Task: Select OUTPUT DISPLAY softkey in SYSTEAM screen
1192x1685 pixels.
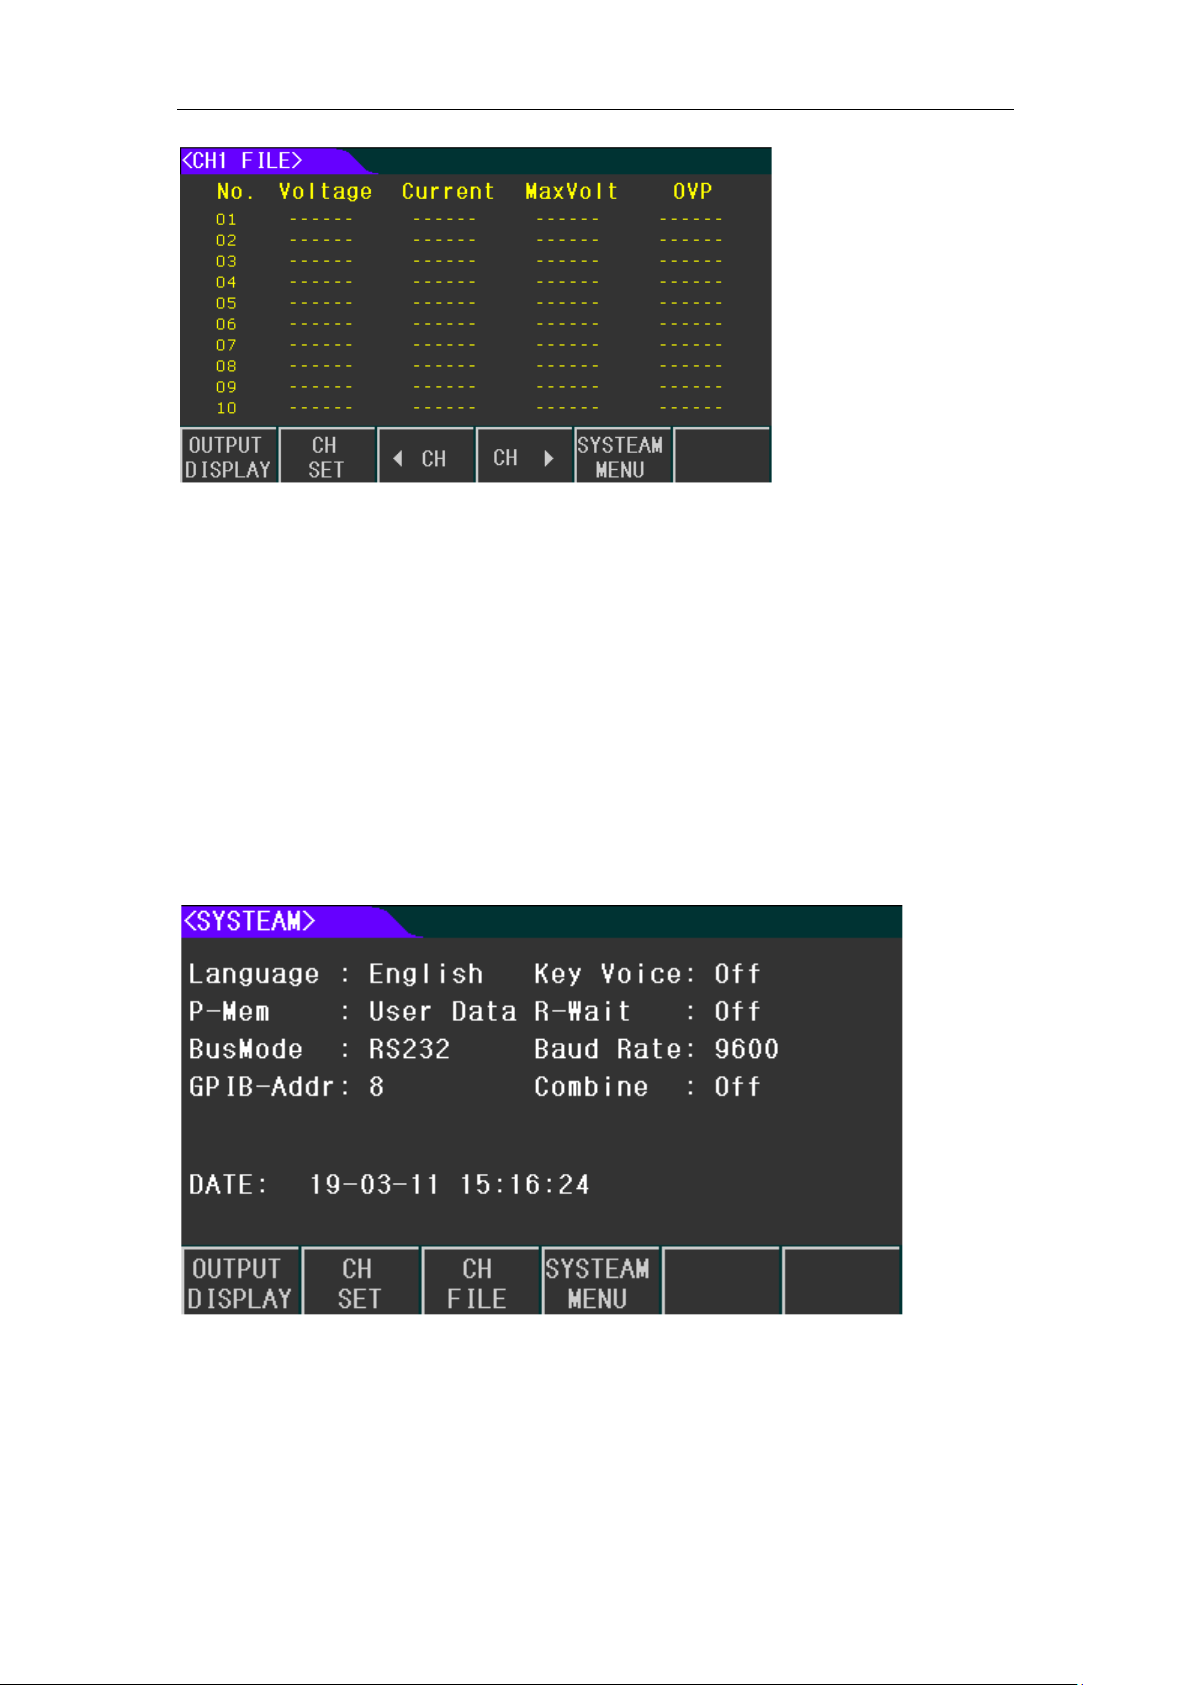Action: pos(241,1283)
